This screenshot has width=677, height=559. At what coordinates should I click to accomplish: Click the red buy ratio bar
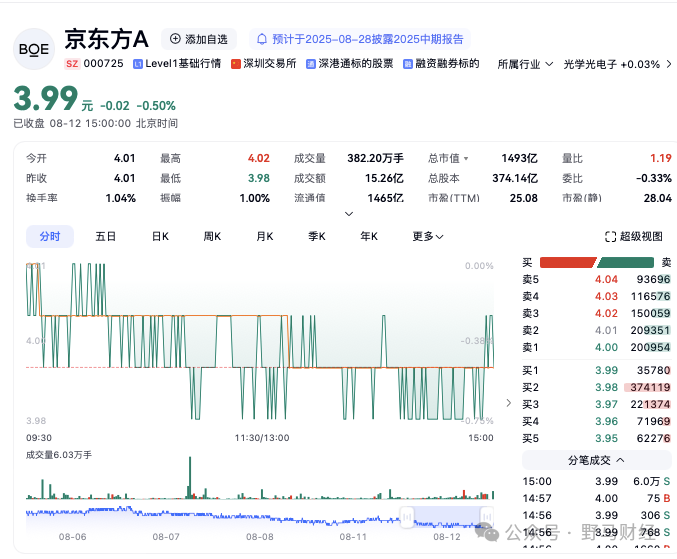pos(568,262)
